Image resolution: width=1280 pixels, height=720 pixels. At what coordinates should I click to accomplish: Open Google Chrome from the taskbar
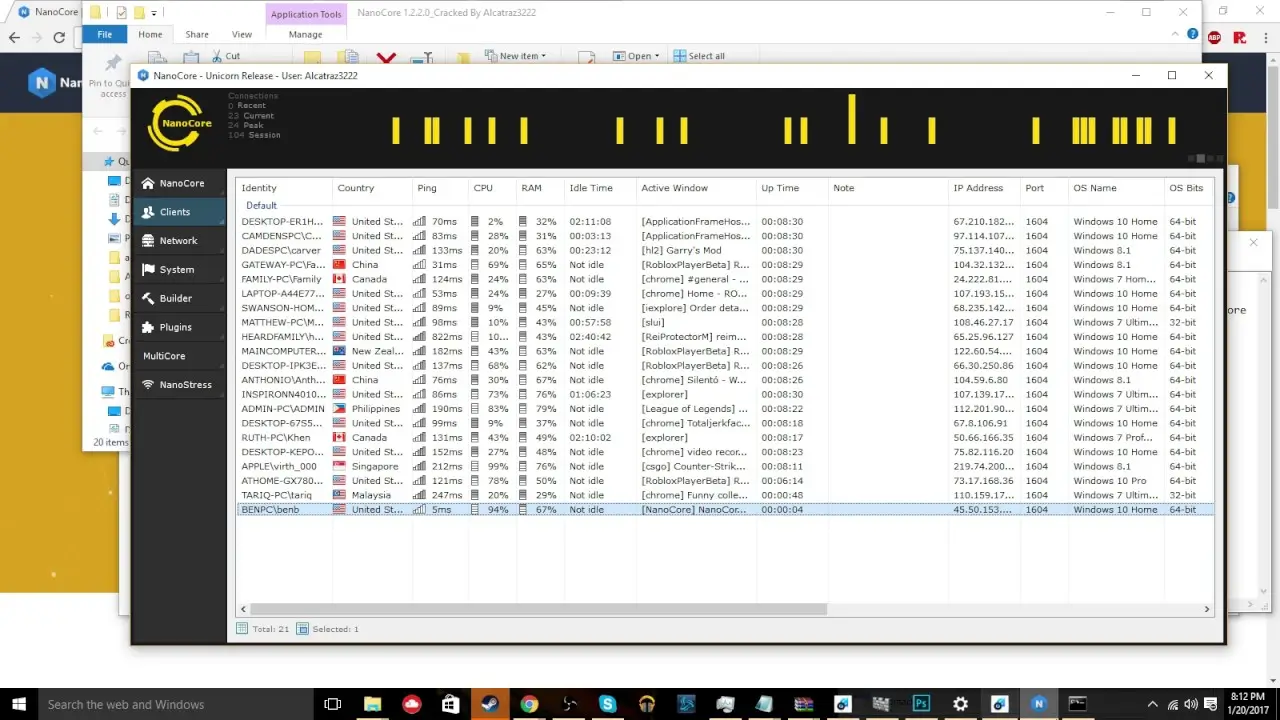(x=529, y=703)
